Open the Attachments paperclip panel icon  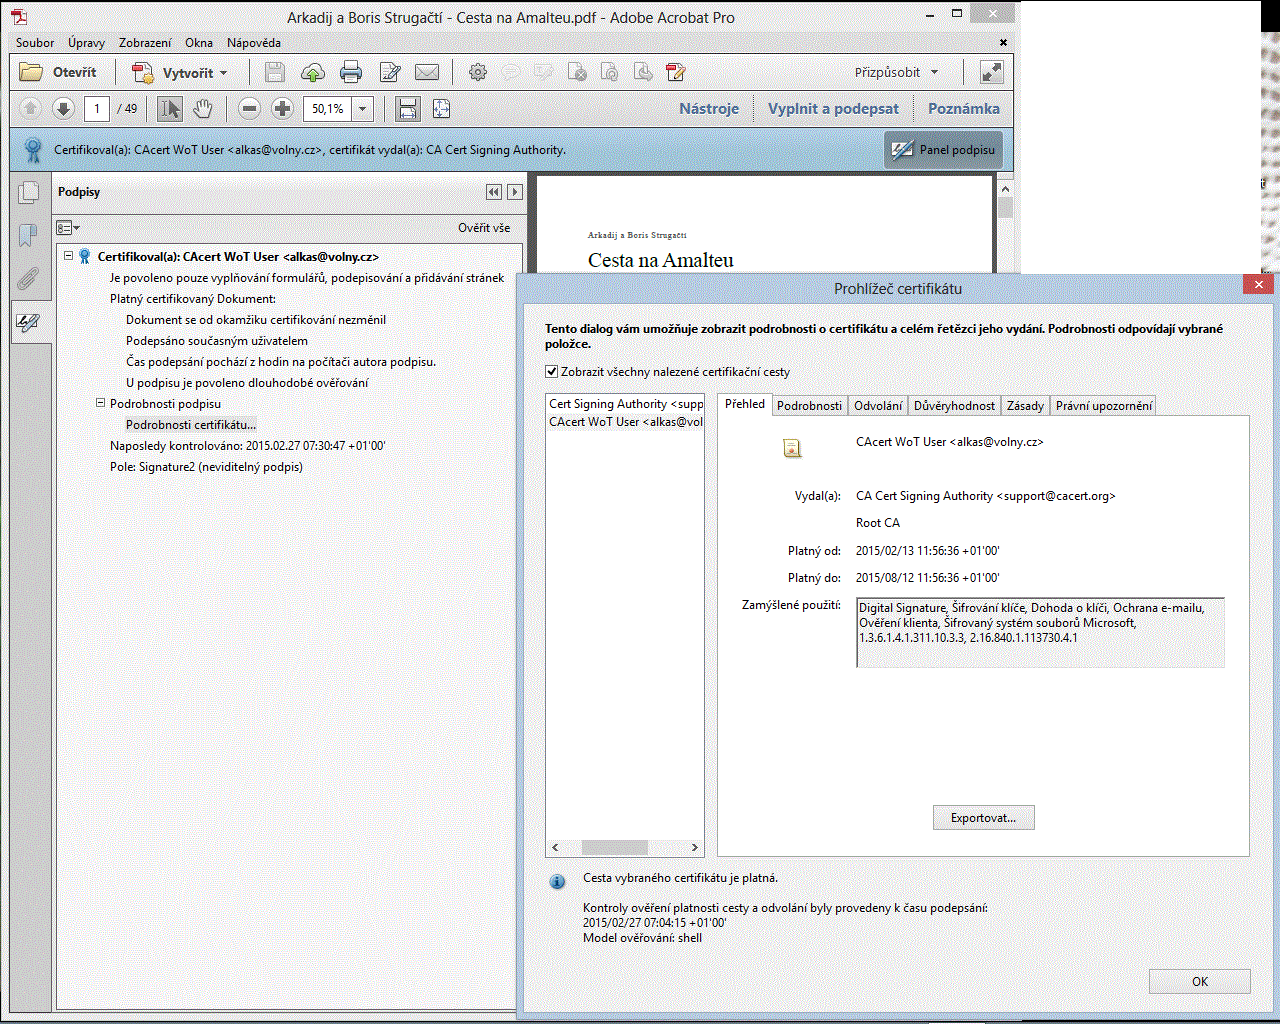28,279
